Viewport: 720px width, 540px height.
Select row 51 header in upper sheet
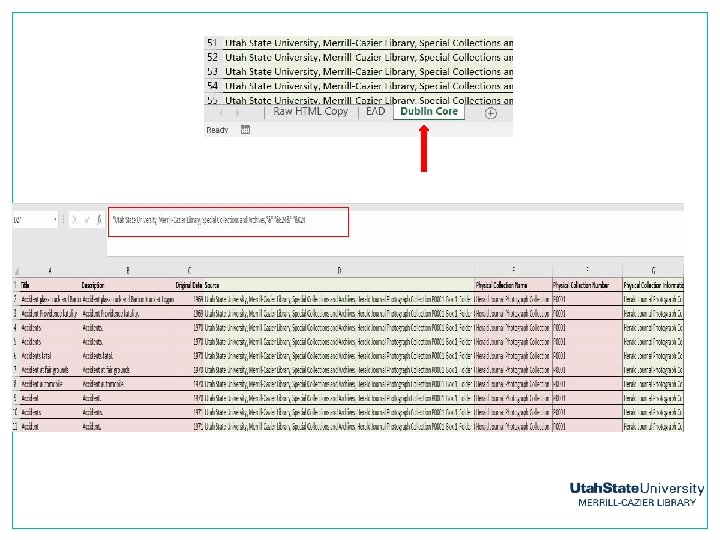click(212, 43)
